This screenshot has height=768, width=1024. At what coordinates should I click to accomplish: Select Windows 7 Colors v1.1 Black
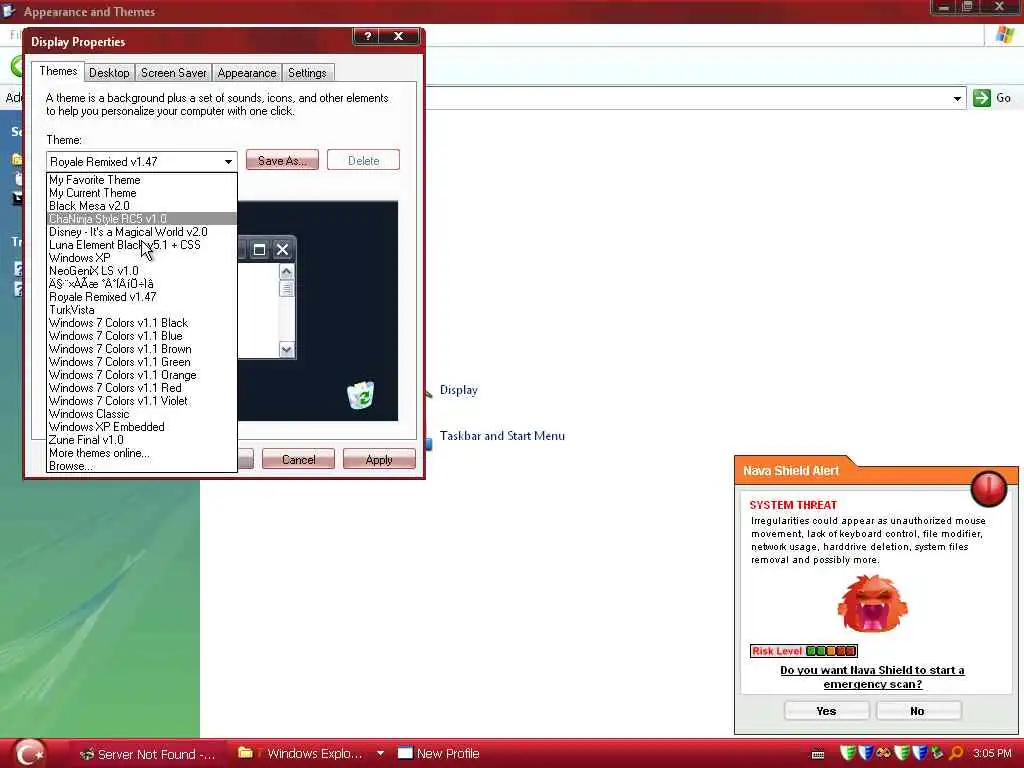(x=142, y=323)
